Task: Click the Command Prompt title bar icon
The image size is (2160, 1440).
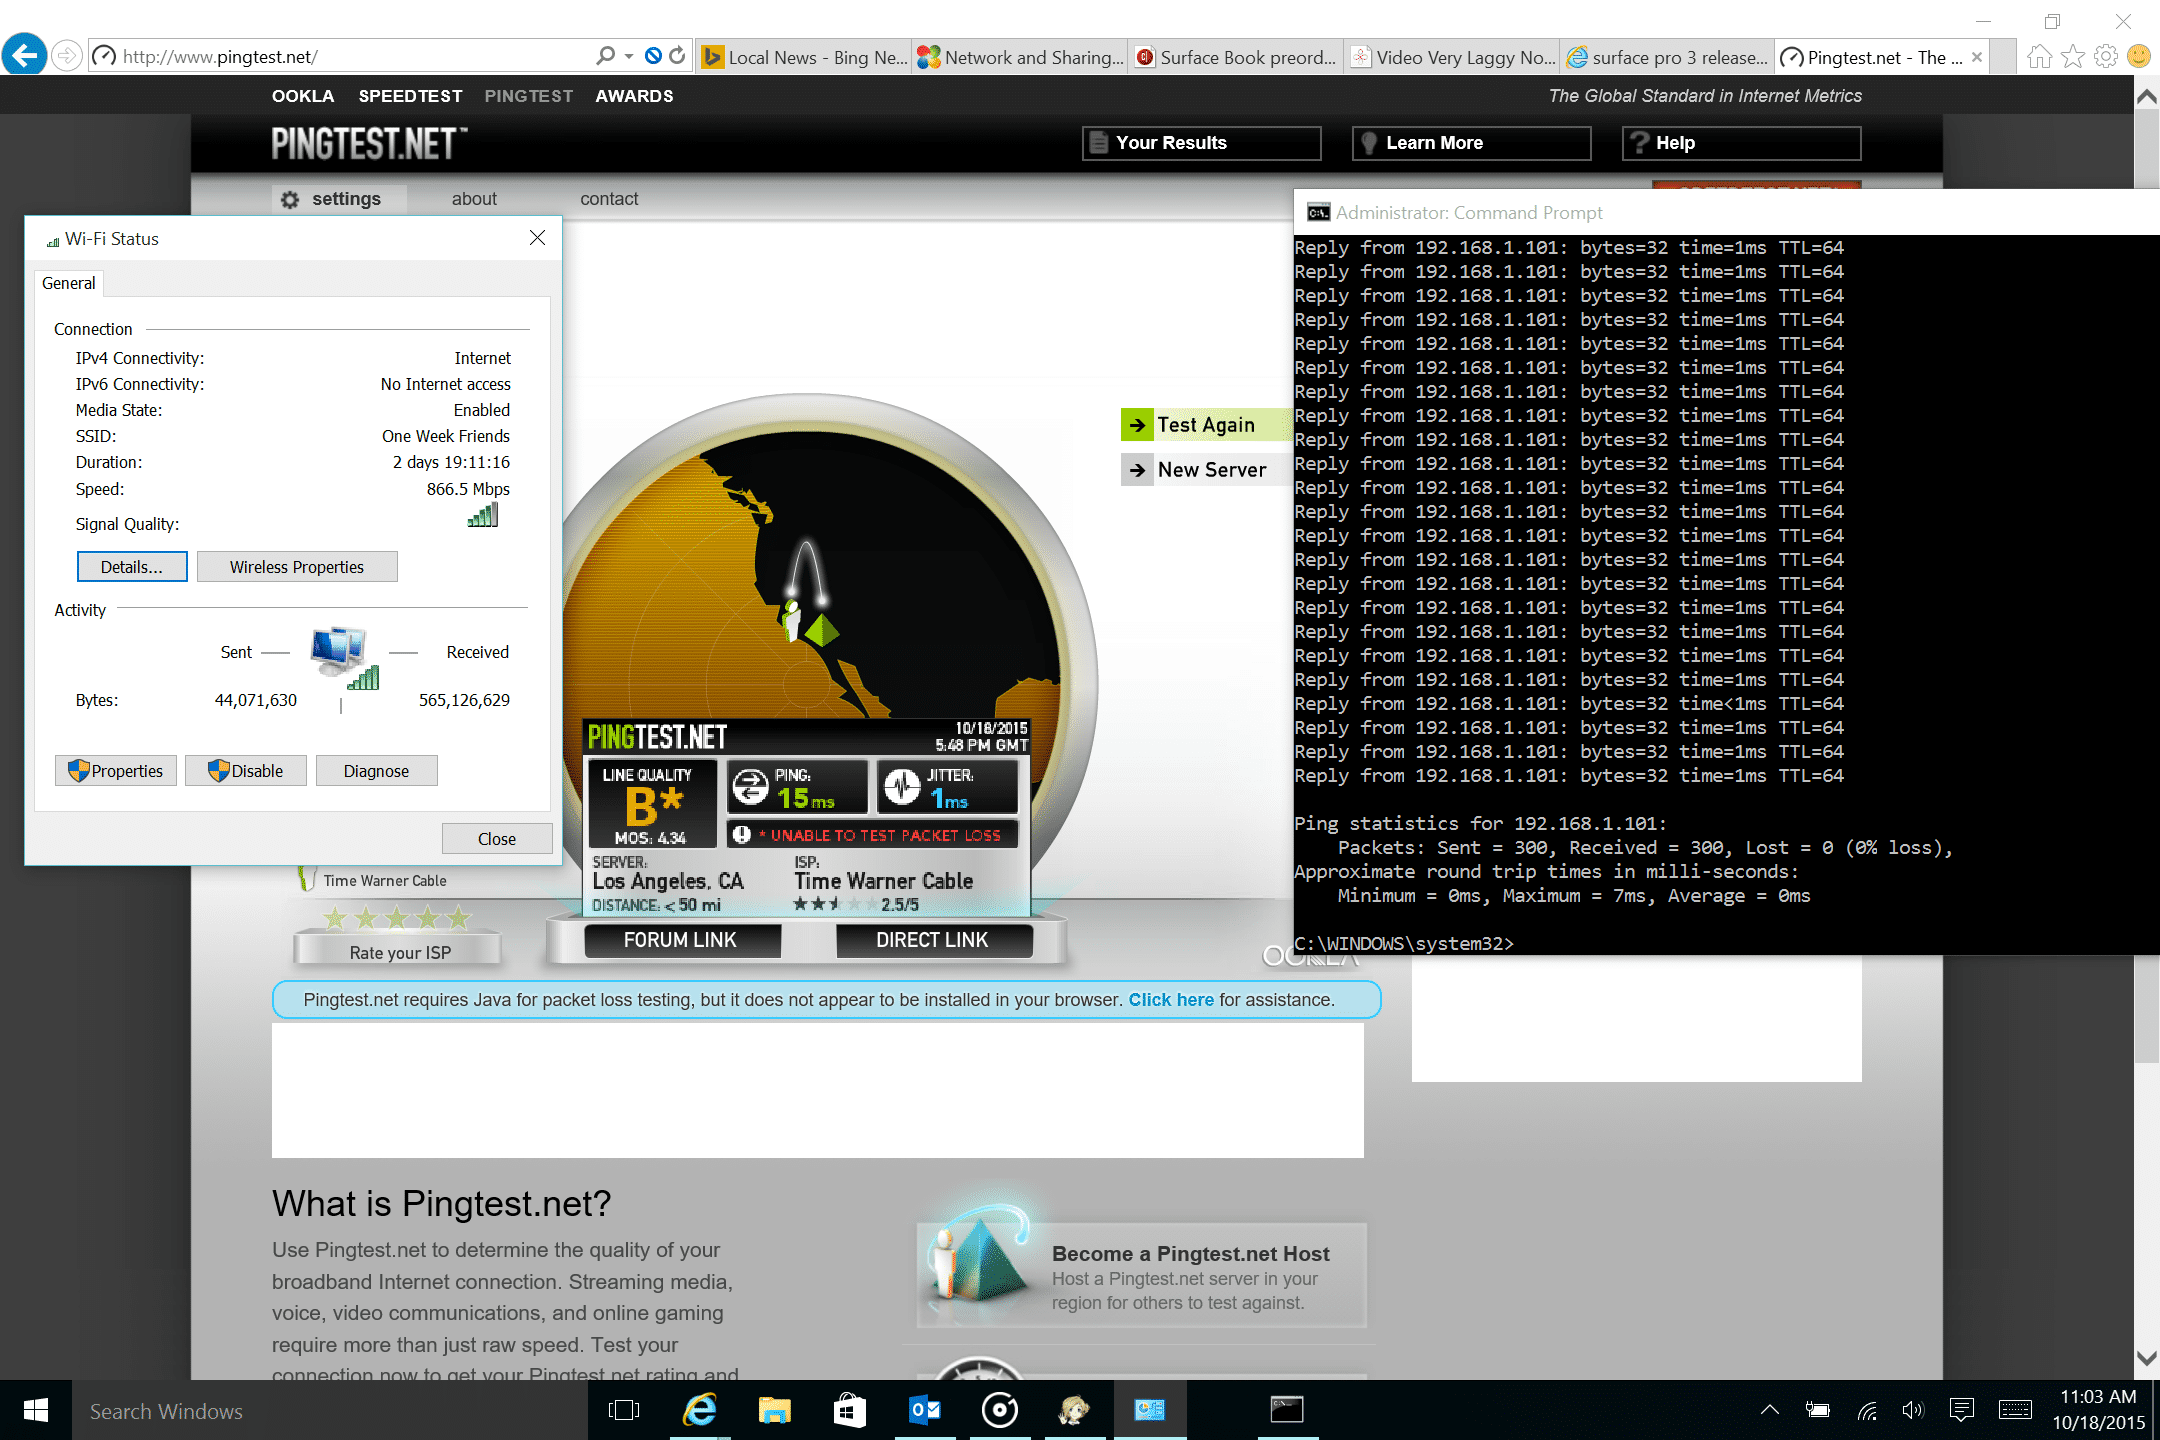Action: (x=1318, y=212)
